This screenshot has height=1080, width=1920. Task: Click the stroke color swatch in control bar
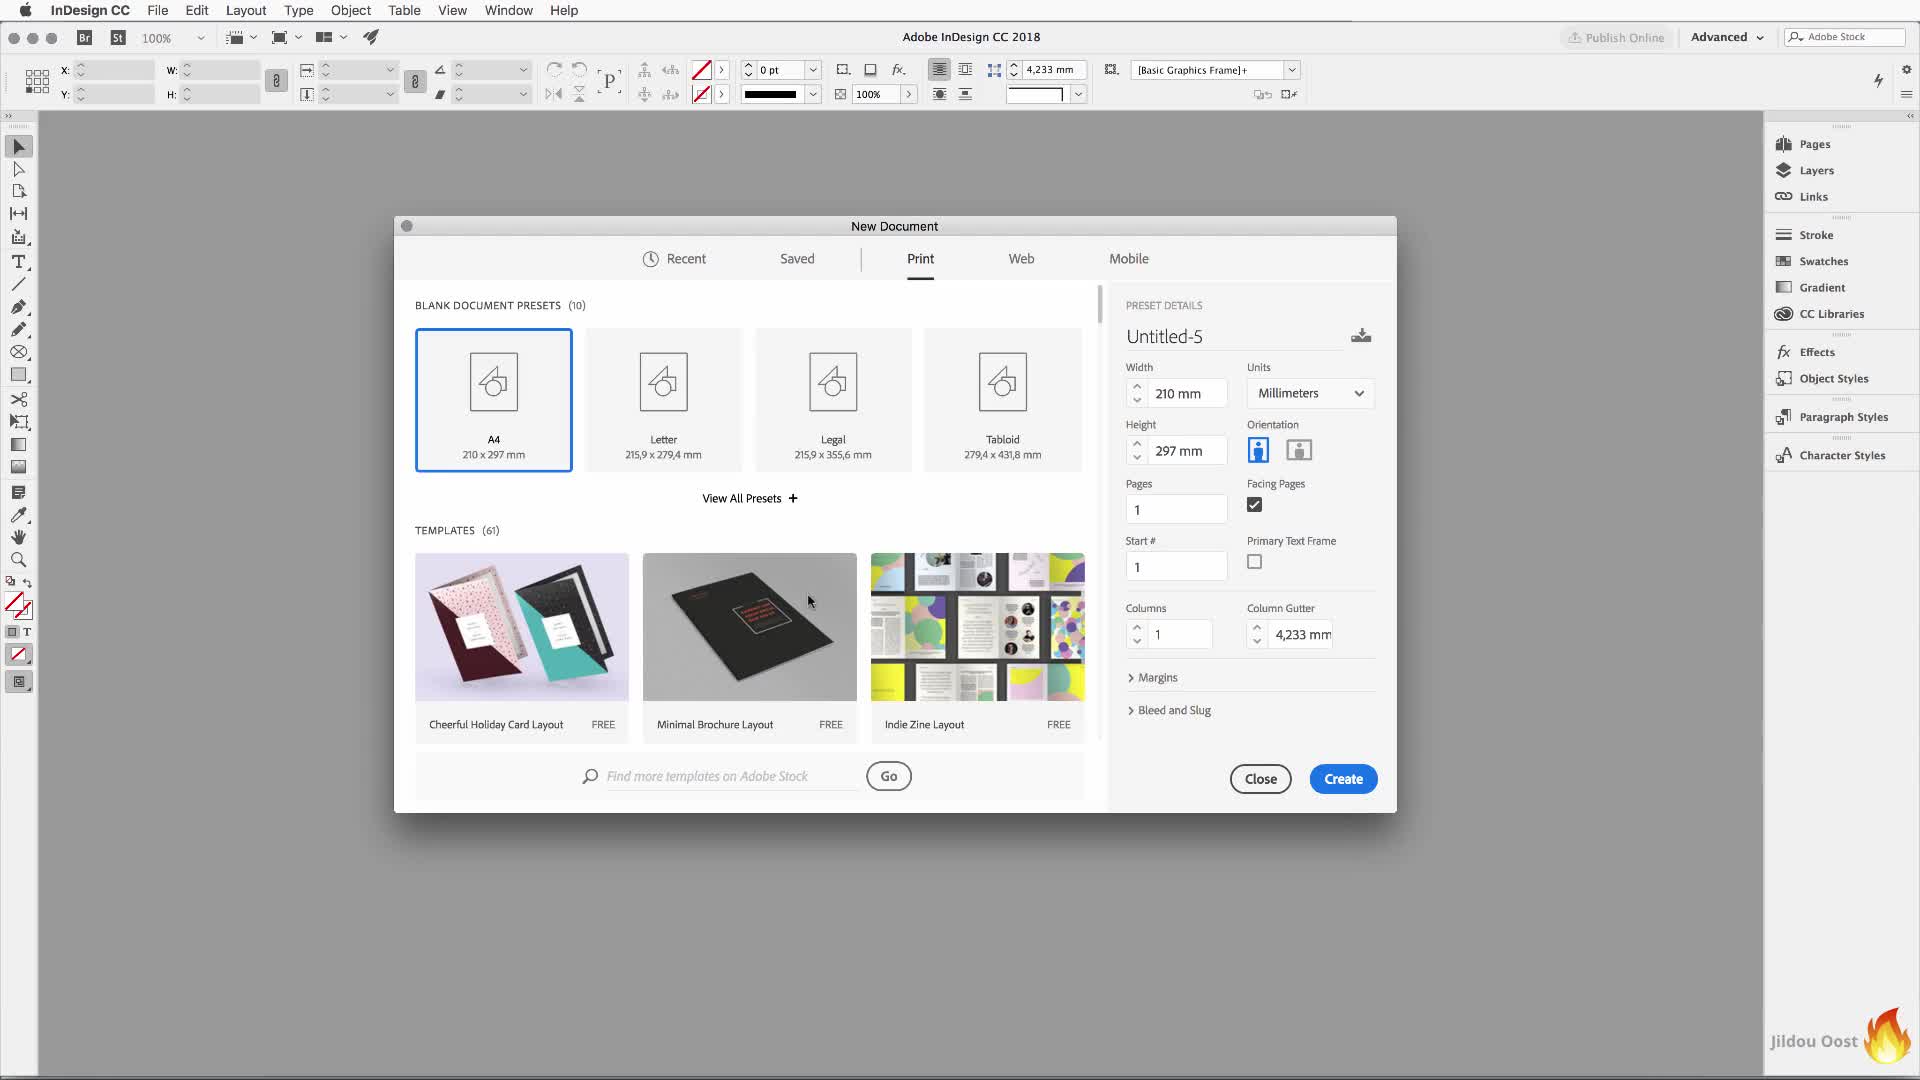point(702,94)
